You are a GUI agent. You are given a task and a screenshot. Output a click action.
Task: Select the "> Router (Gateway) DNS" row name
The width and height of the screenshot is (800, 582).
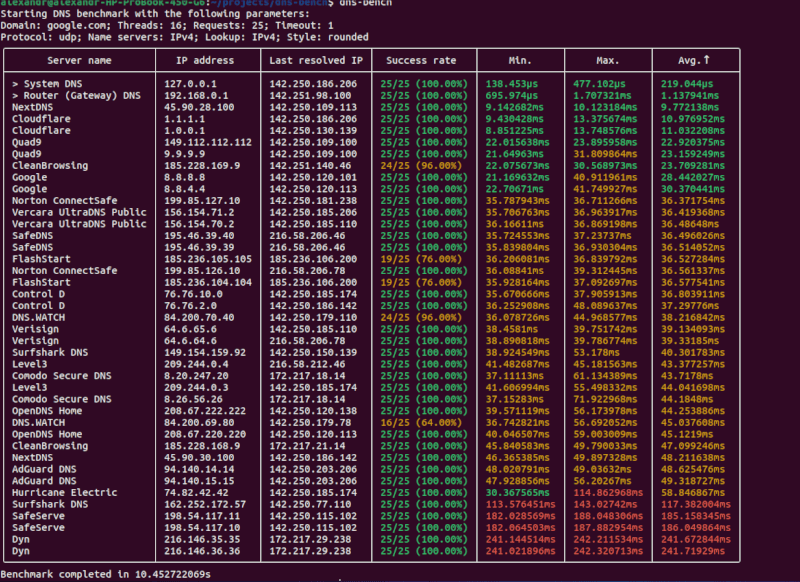[x=77, y=93]
